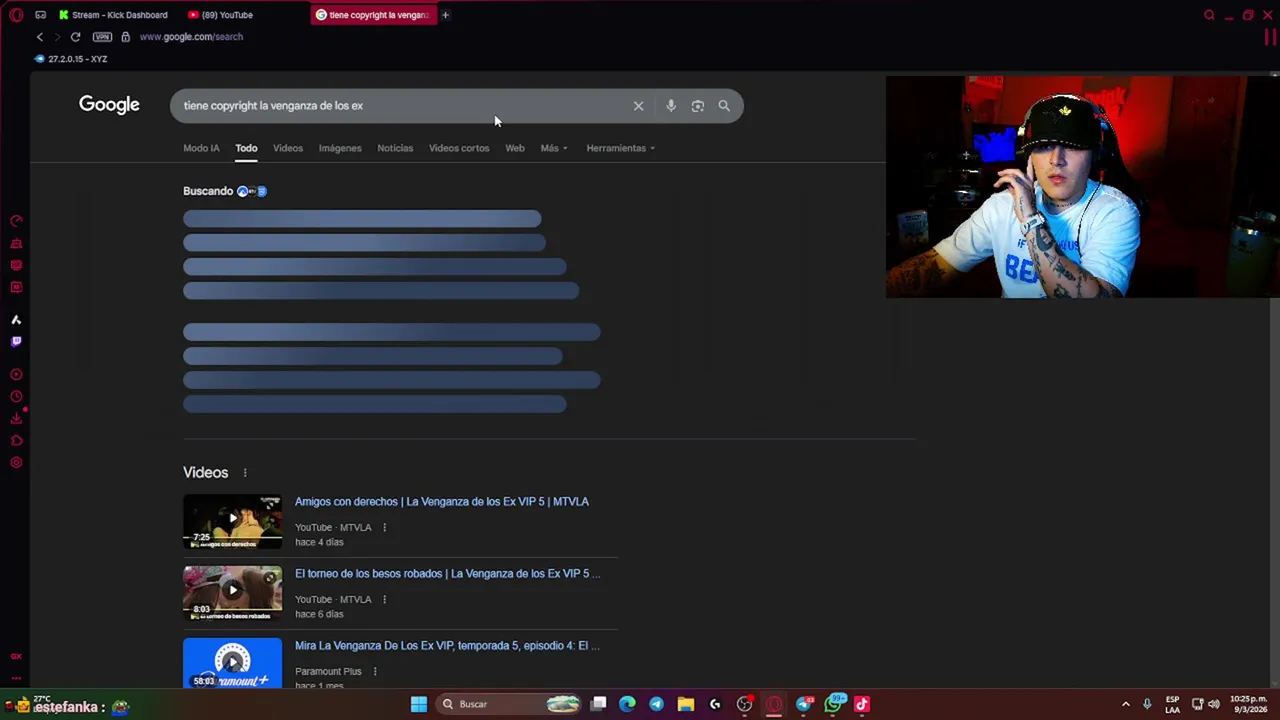The height and width of the screenshot is (720, 1280).
Task: Switch to the (89) YouTube tab
Action: click(221, 15)
